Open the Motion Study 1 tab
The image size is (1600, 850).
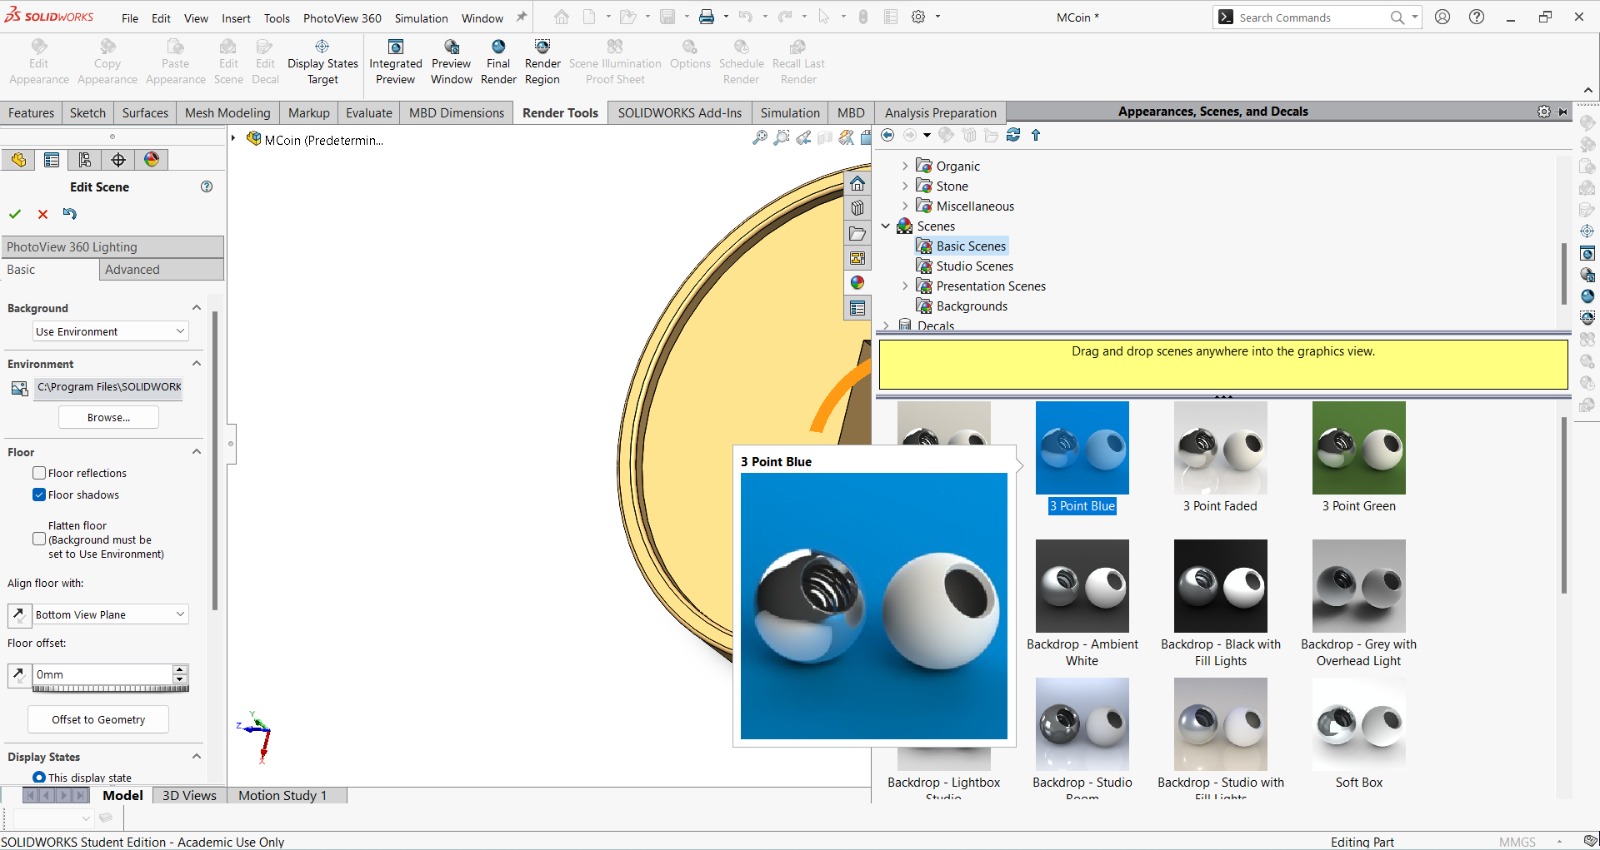point(283,796)
